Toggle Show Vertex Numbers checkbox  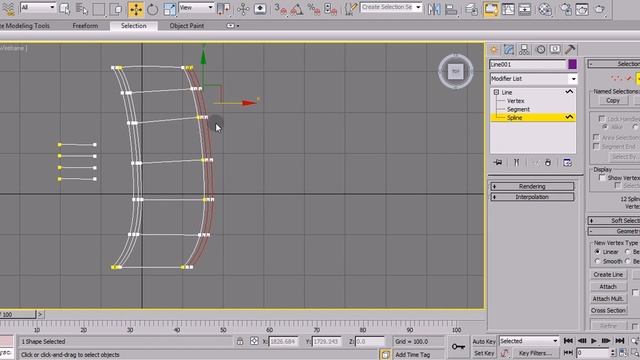click(x=602, y=178)
